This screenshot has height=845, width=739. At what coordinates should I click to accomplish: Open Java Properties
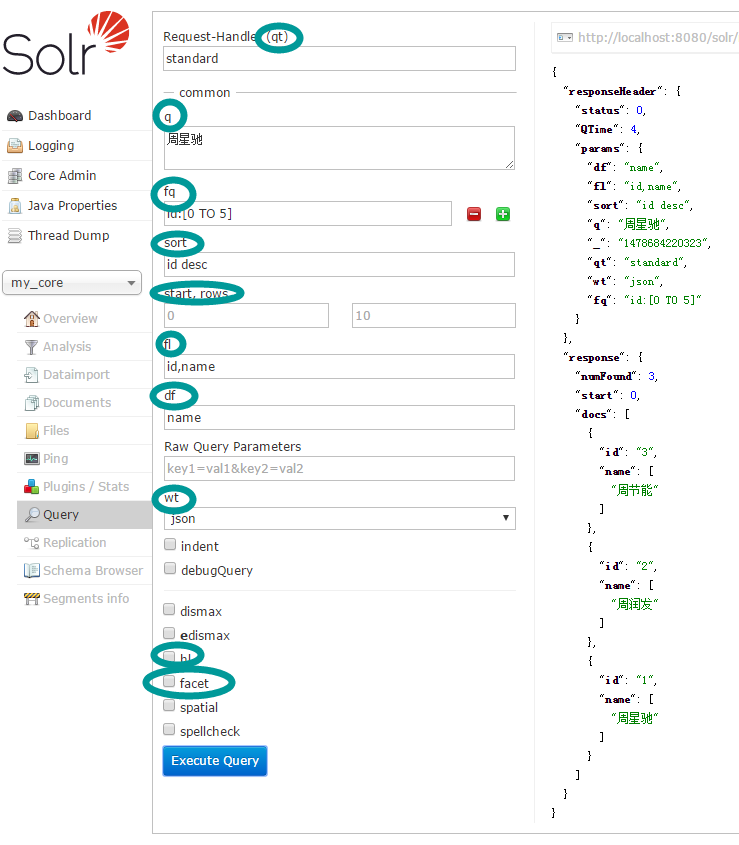72,206
